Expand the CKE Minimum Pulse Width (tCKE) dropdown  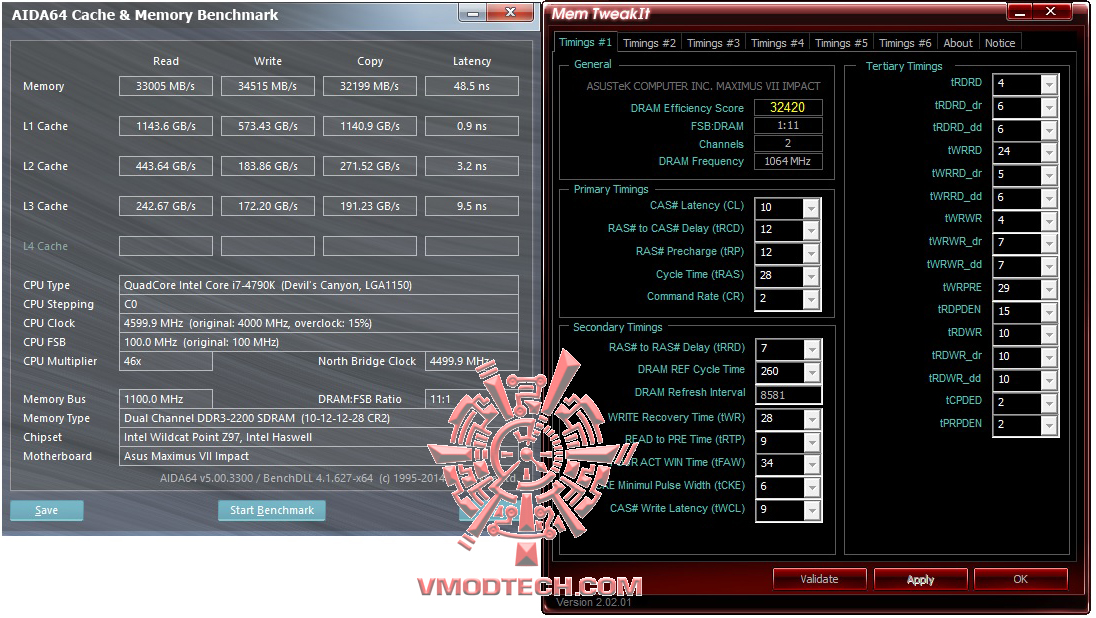tap(812, 487)
